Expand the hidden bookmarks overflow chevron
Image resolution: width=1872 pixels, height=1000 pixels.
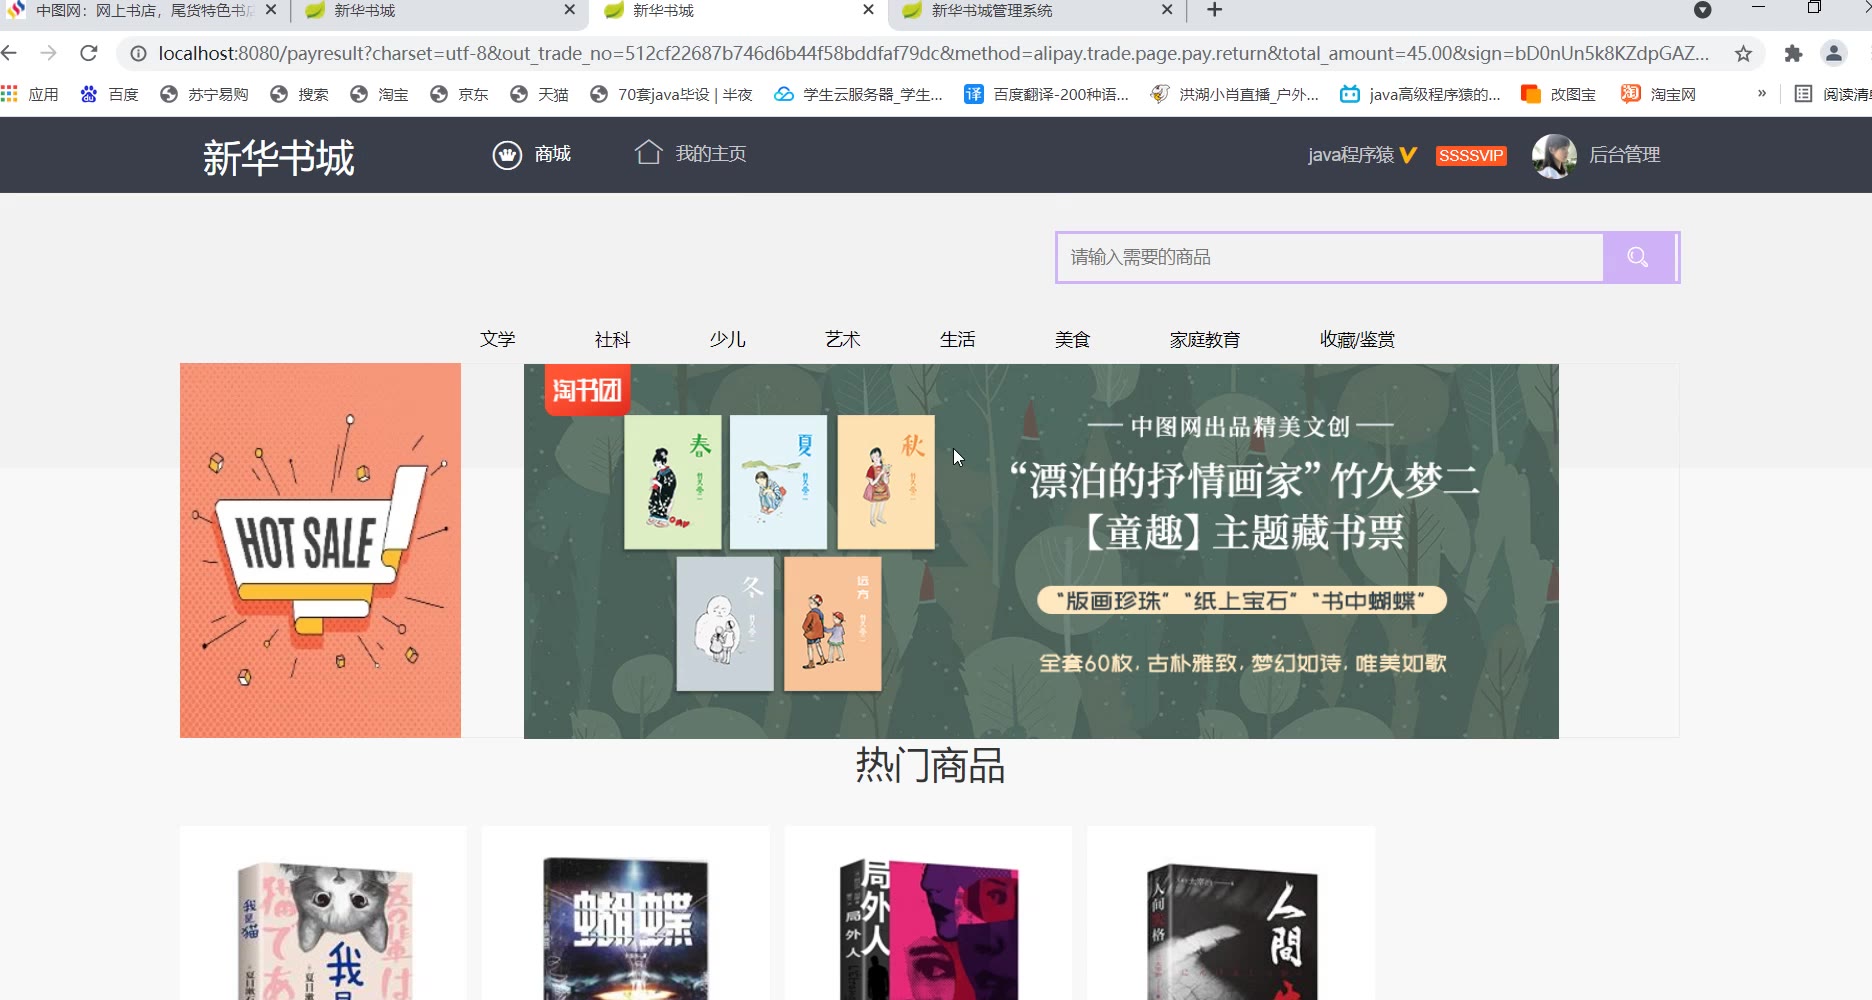[x=1761, y=93]
